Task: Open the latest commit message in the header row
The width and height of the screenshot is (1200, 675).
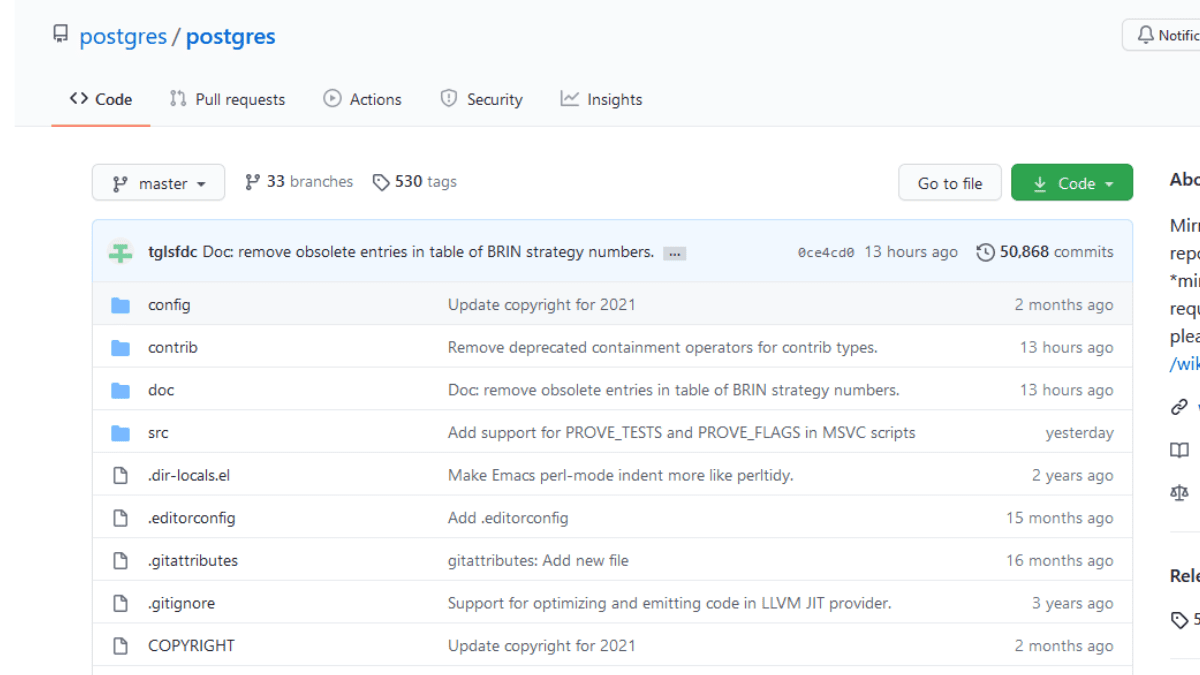Action: 428,252
